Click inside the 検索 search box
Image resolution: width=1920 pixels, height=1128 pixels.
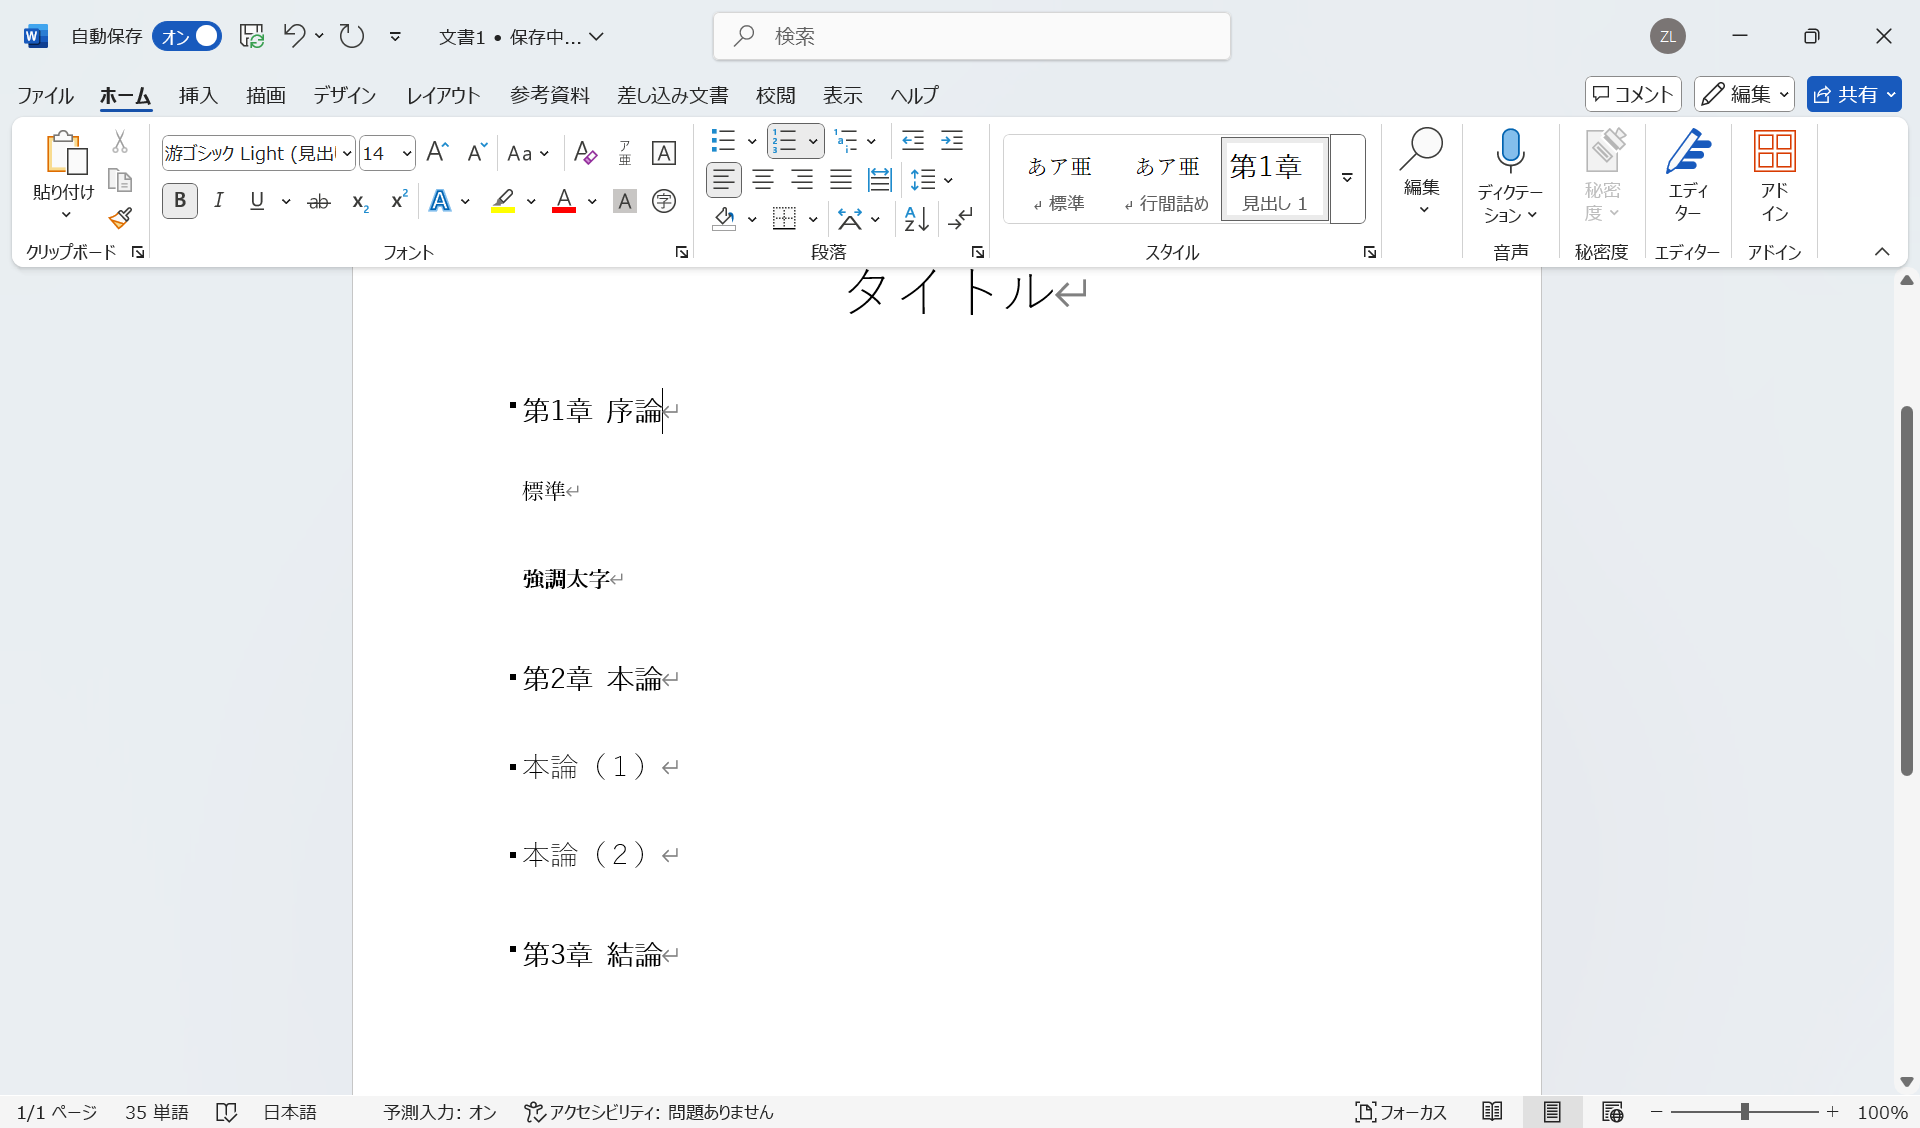(970, 36)
